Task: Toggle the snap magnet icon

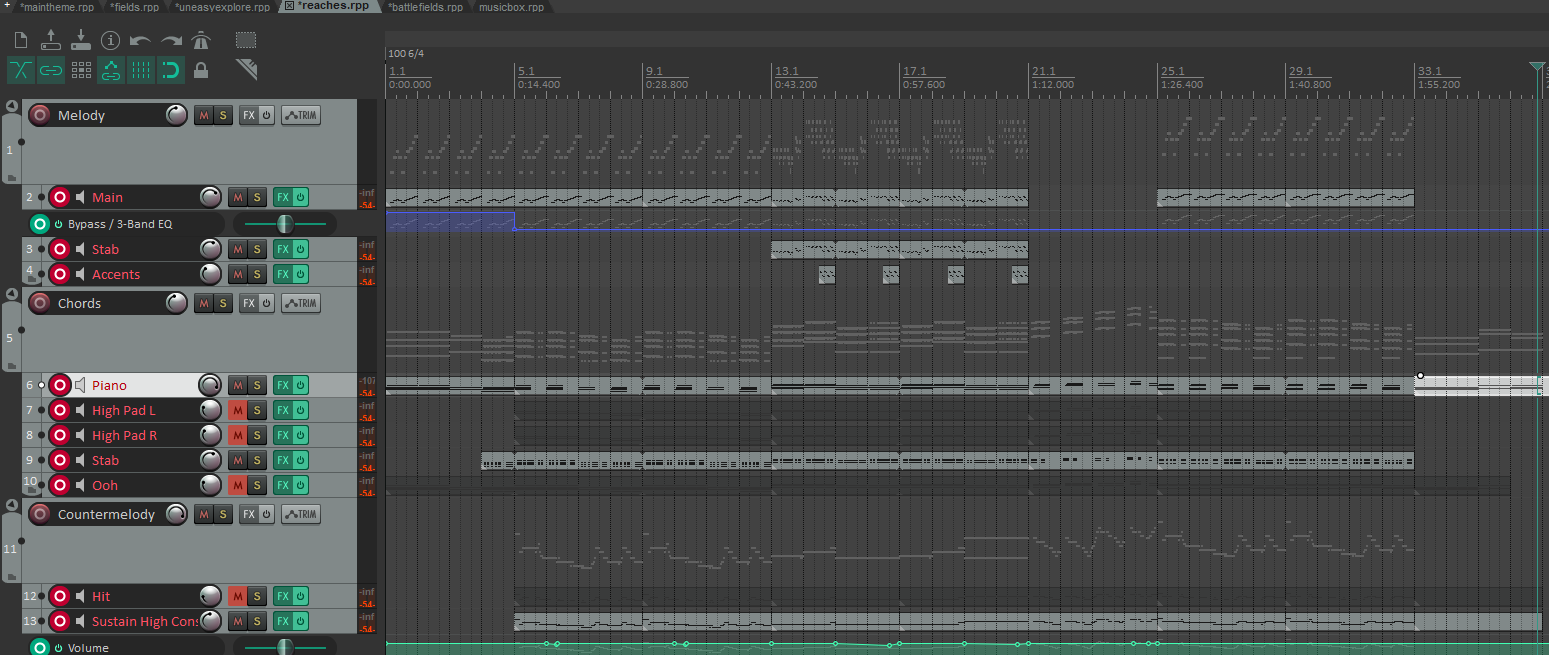Action: pos(171,70)
